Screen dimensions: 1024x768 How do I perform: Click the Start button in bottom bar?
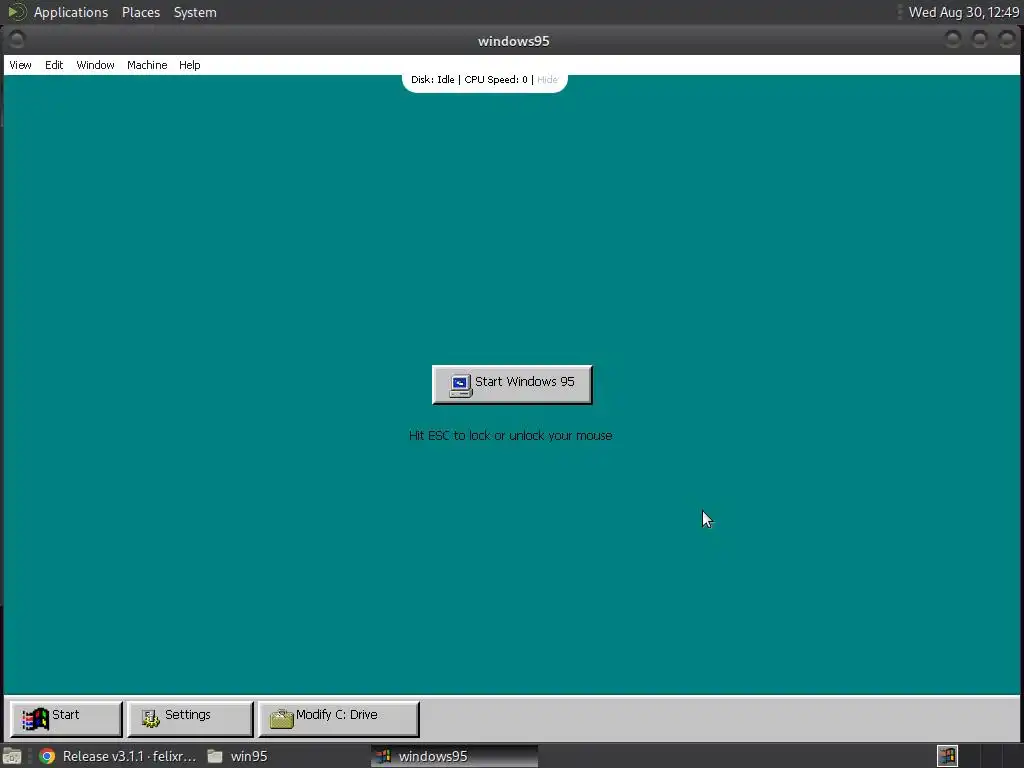pos(65,718)
